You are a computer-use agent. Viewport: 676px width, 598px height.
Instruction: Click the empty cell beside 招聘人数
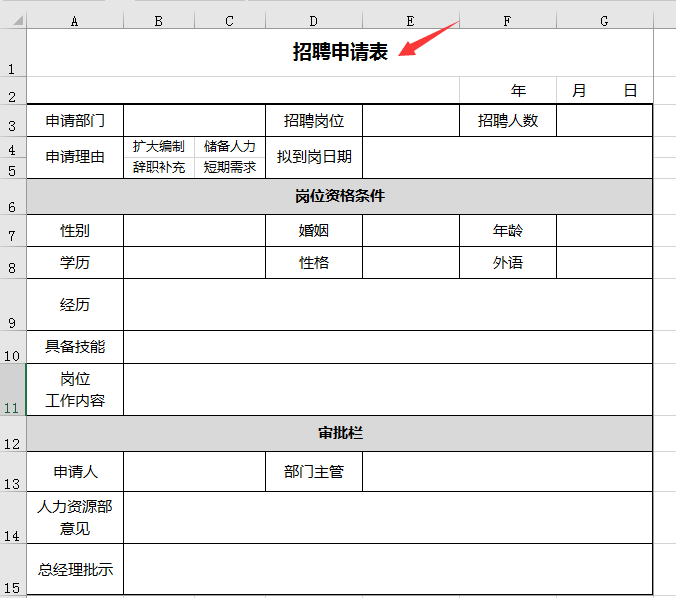click(x=604, y=120)
